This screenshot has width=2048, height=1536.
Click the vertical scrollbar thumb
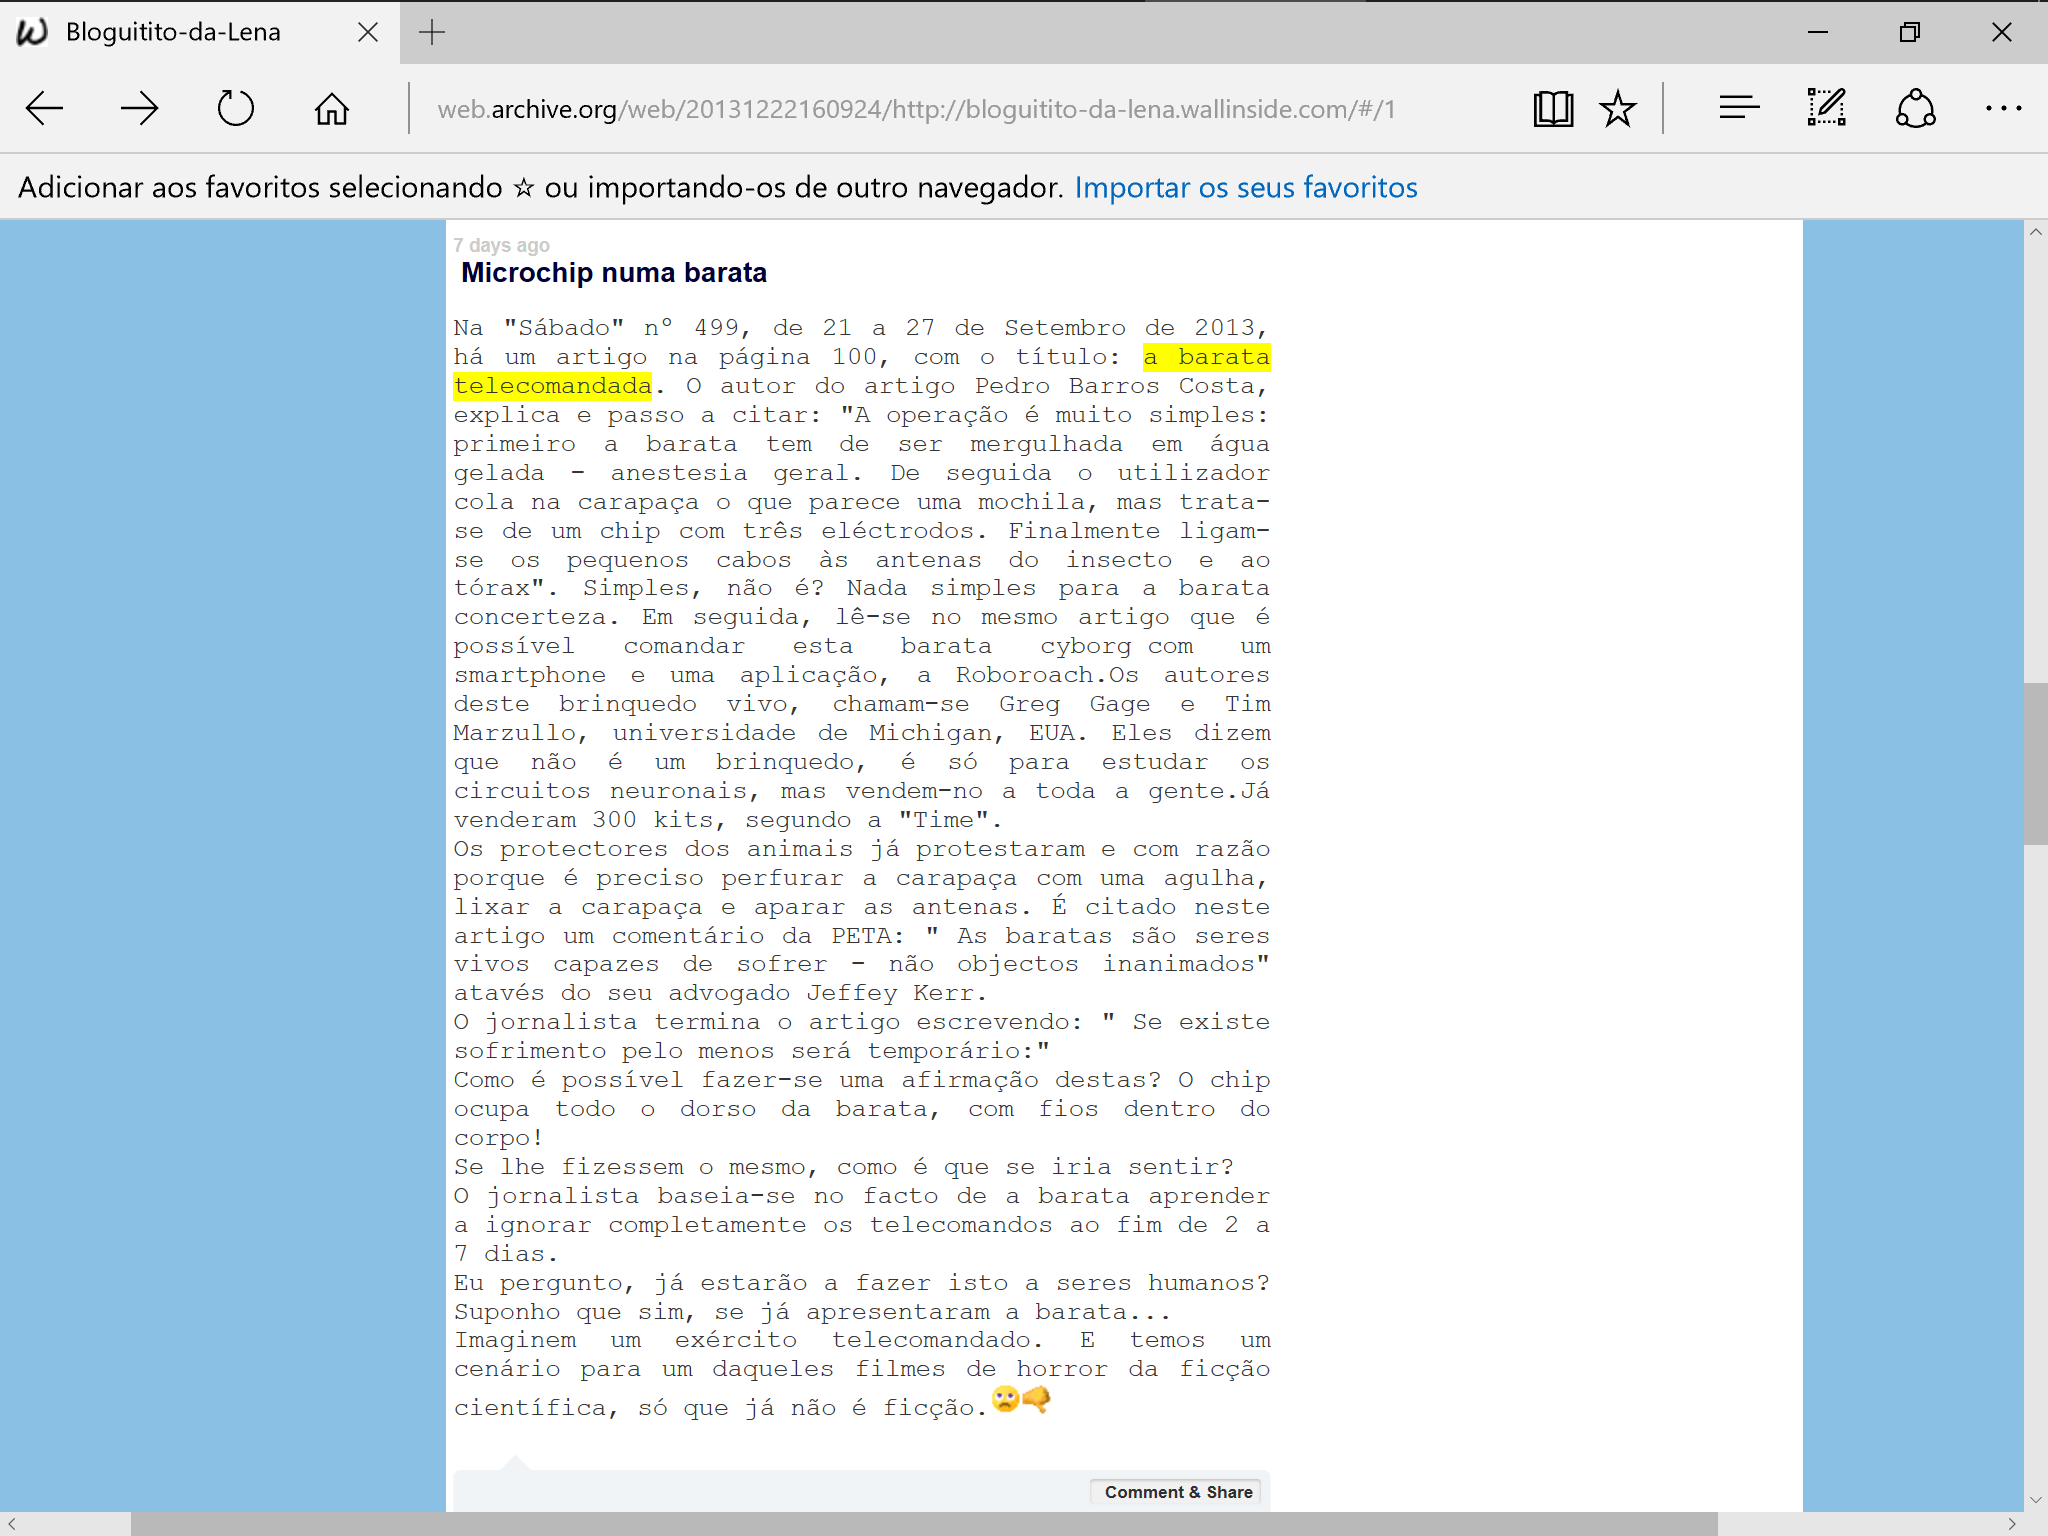pyautogui.click(x=2035, y=763)
